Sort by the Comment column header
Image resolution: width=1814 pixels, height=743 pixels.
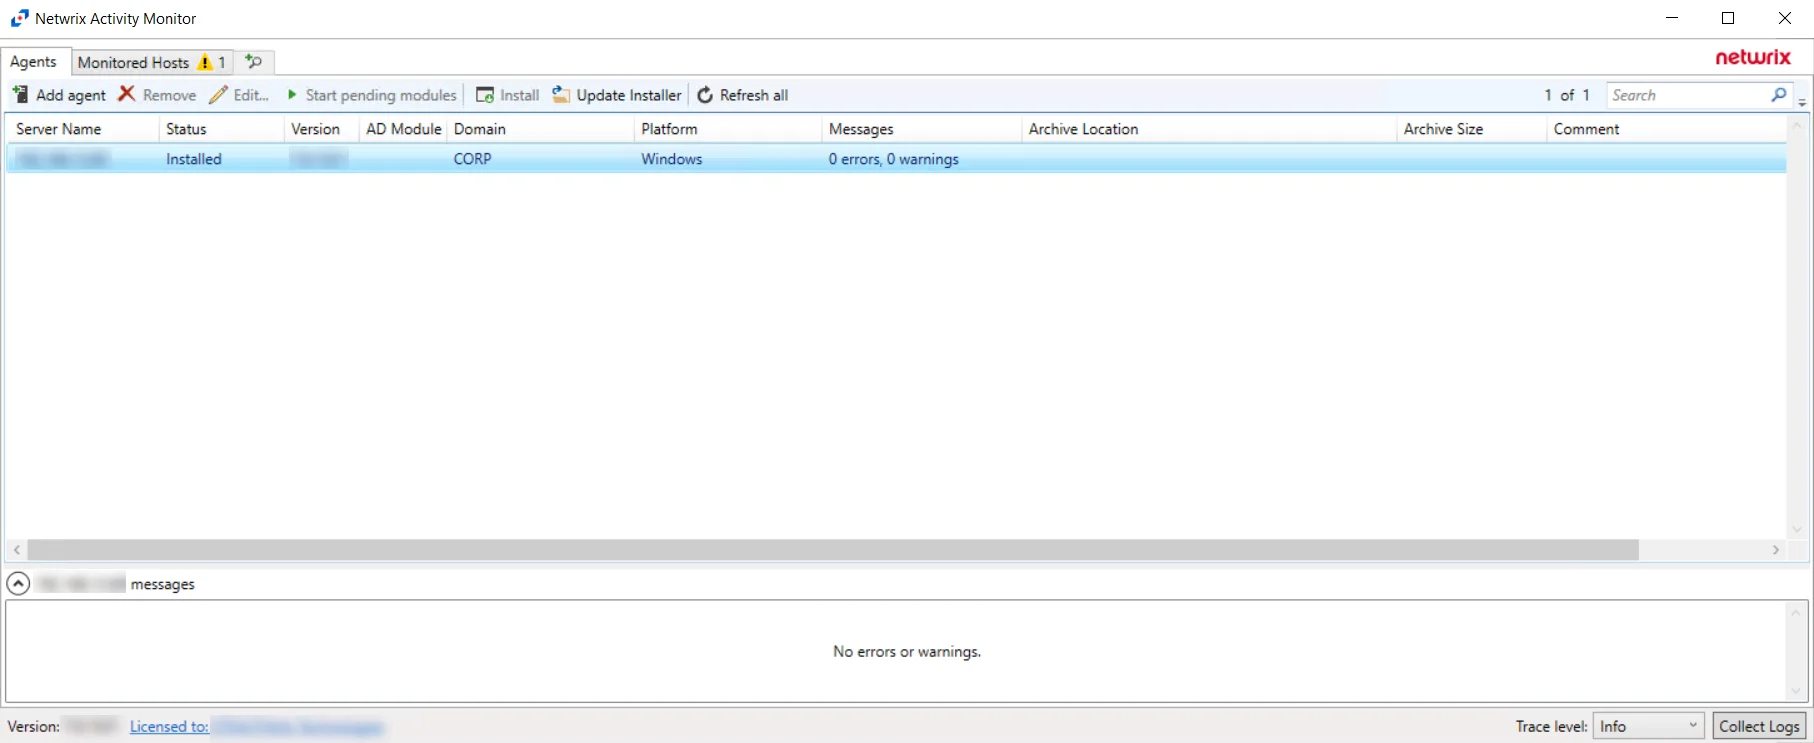pyautogui.click(x=1666, y=129)
